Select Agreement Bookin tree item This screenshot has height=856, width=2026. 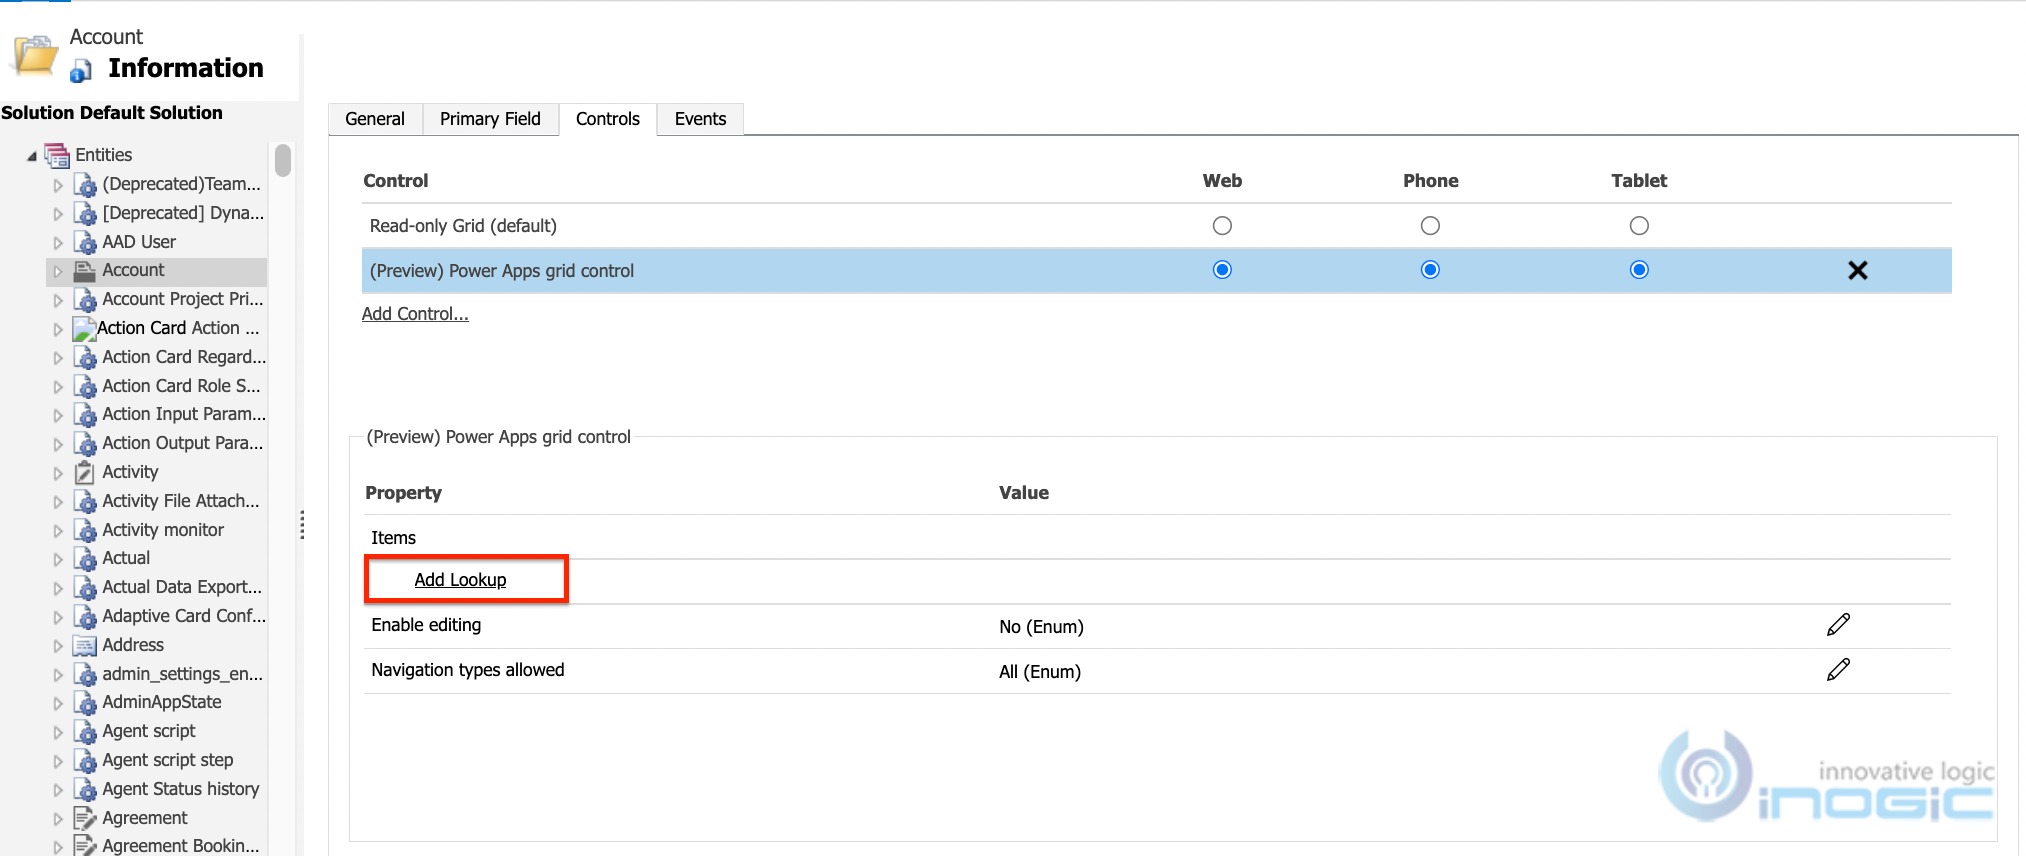click(180, 845)
